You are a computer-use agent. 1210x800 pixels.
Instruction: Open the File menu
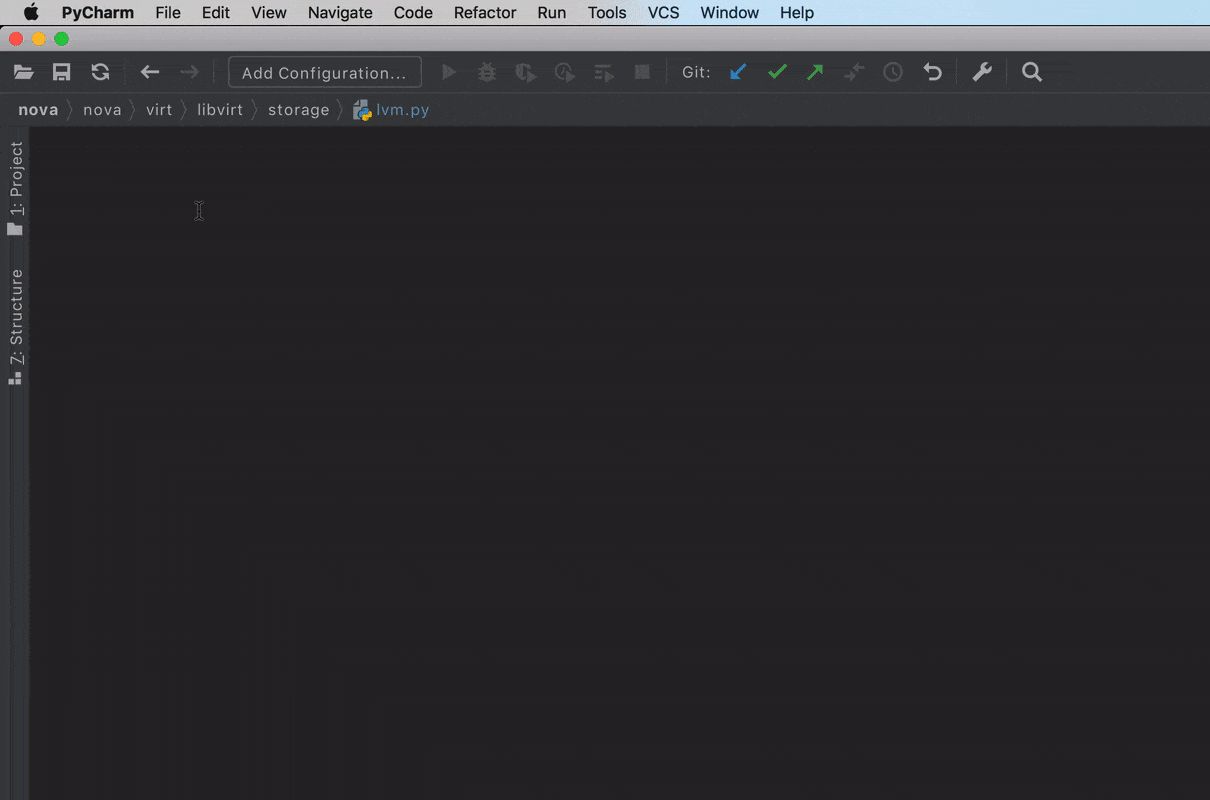(x=168, y=13)
